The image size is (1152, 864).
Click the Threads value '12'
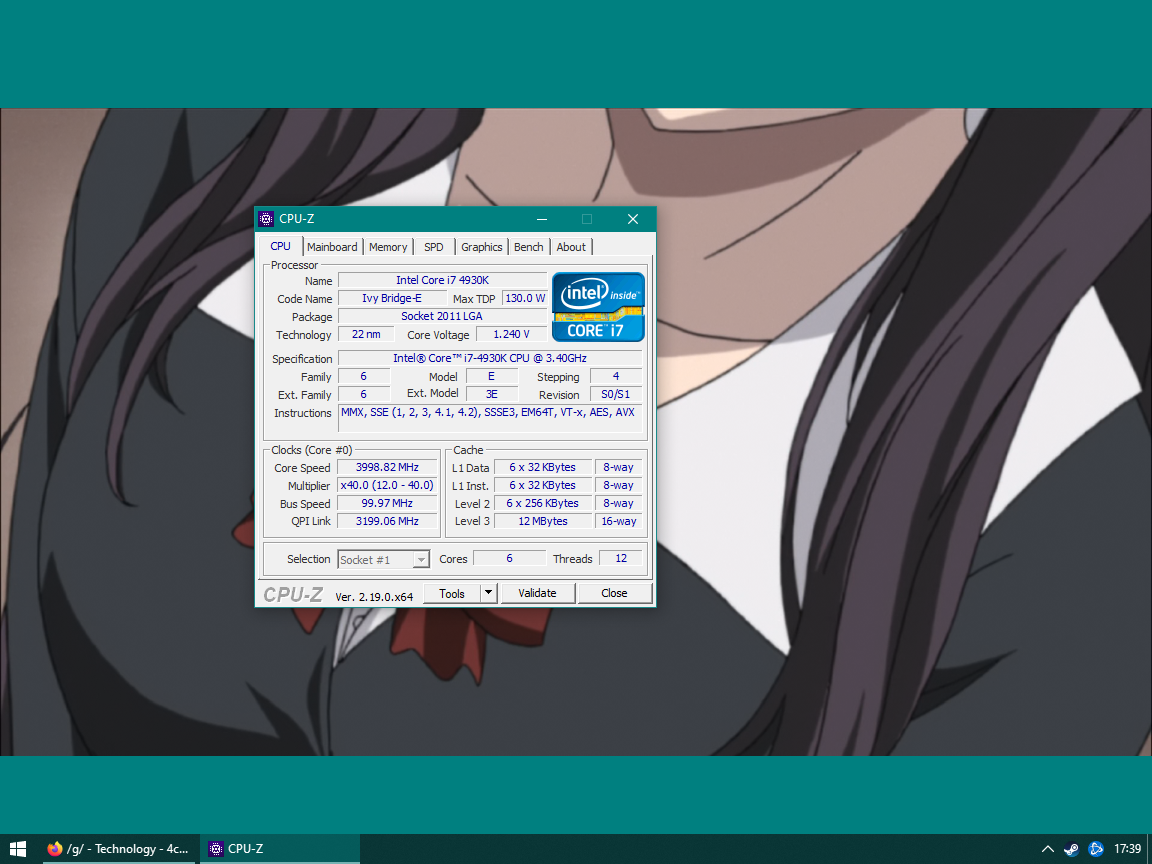pyautogui.click(x=621, y=558)
